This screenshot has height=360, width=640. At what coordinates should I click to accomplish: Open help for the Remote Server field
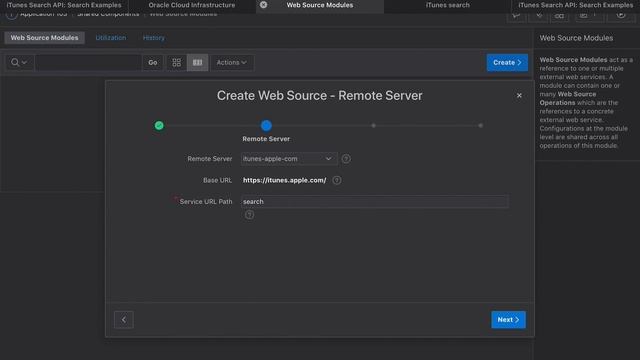(x=346, y=159)
